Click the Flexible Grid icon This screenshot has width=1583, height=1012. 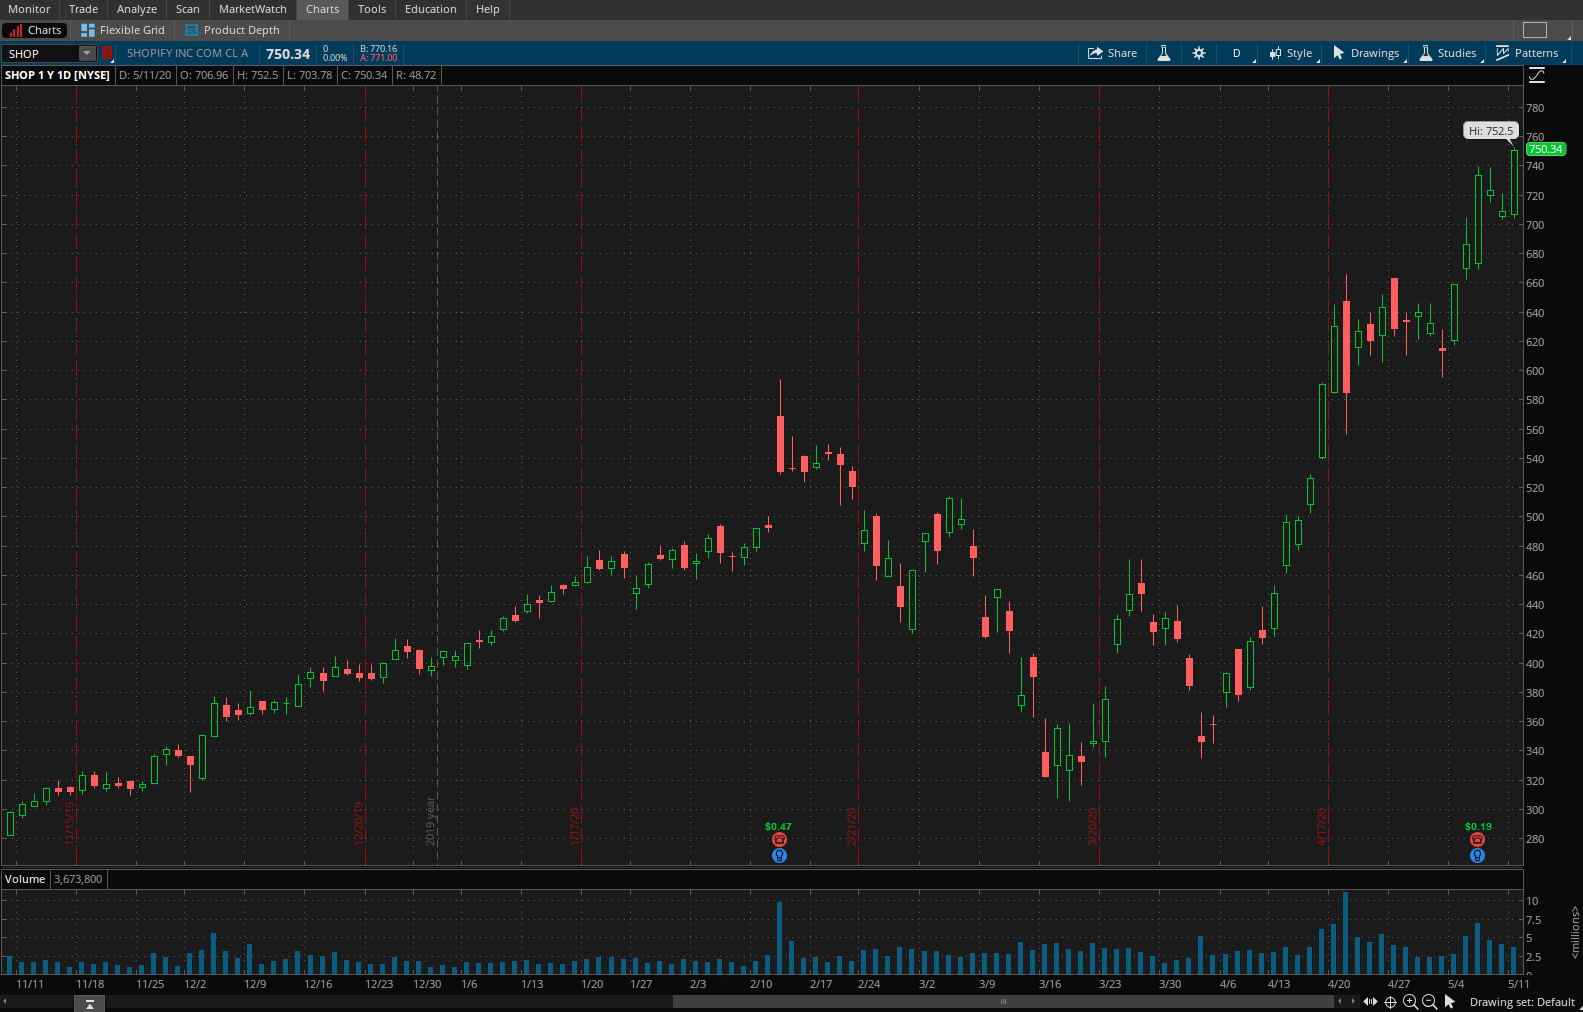coord(88,30)
